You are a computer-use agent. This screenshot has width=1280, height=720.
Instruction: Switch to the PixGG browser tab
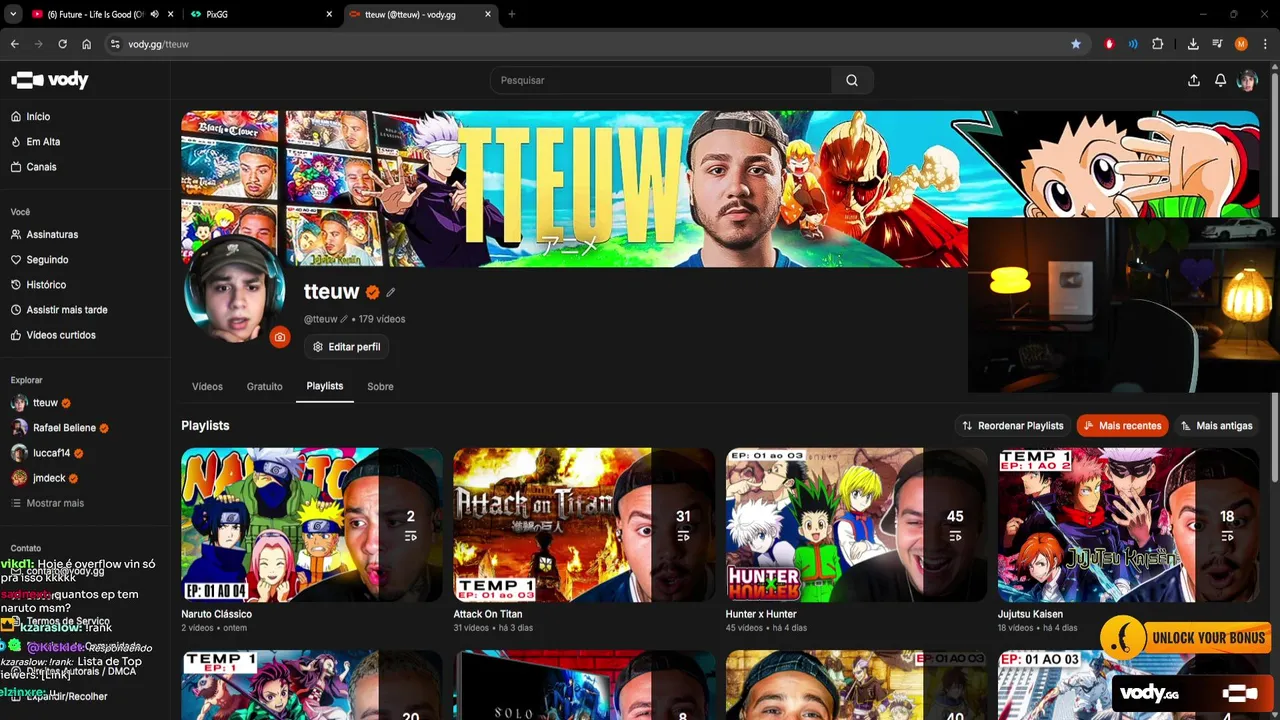260,14
